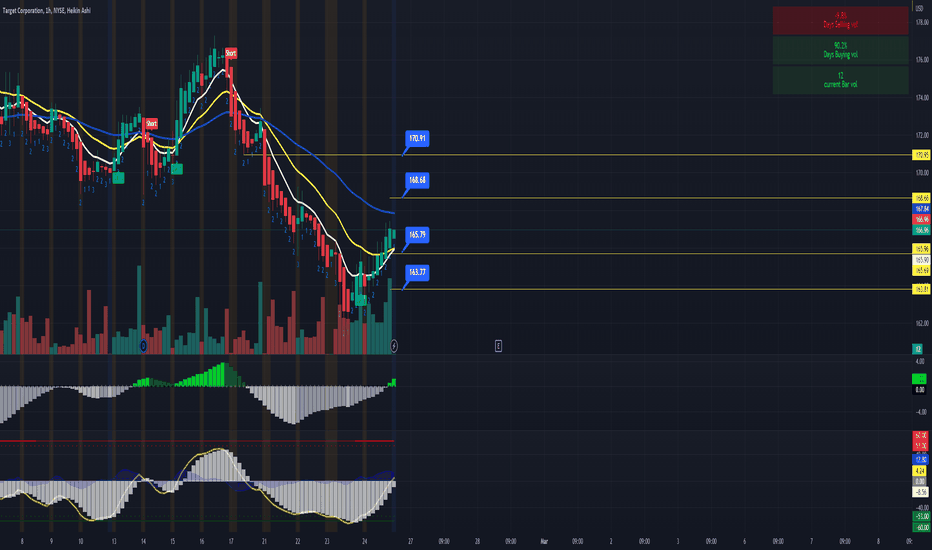Click the yellow 4.24 oscillator axis label
This screenshot has height=550, width=932.
pyautogui.click(x=920, y=470)
